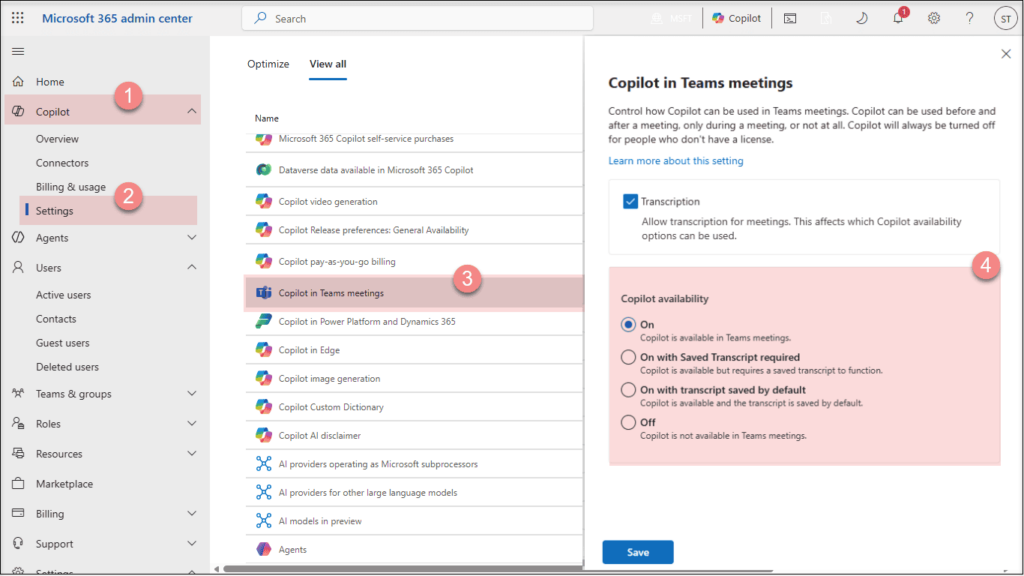Switch to the Optimize tab
The width and height of the screenshot is (1024, 576).
[x=268, y=64]
